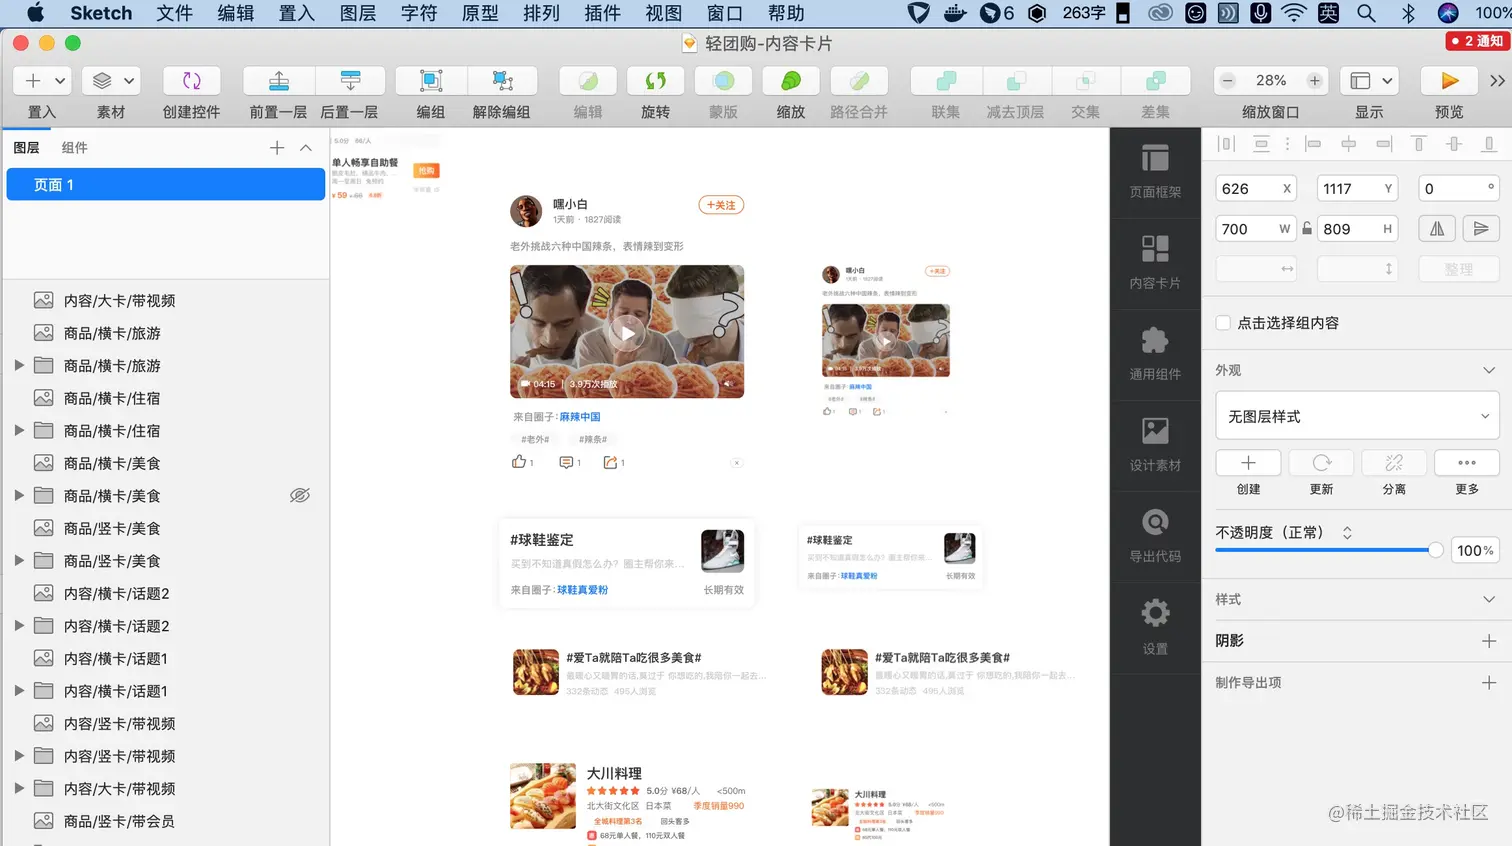Apply 差集 difference operation
Viewport: 1512px width, 846px height.
click(x=1156, y=81)
